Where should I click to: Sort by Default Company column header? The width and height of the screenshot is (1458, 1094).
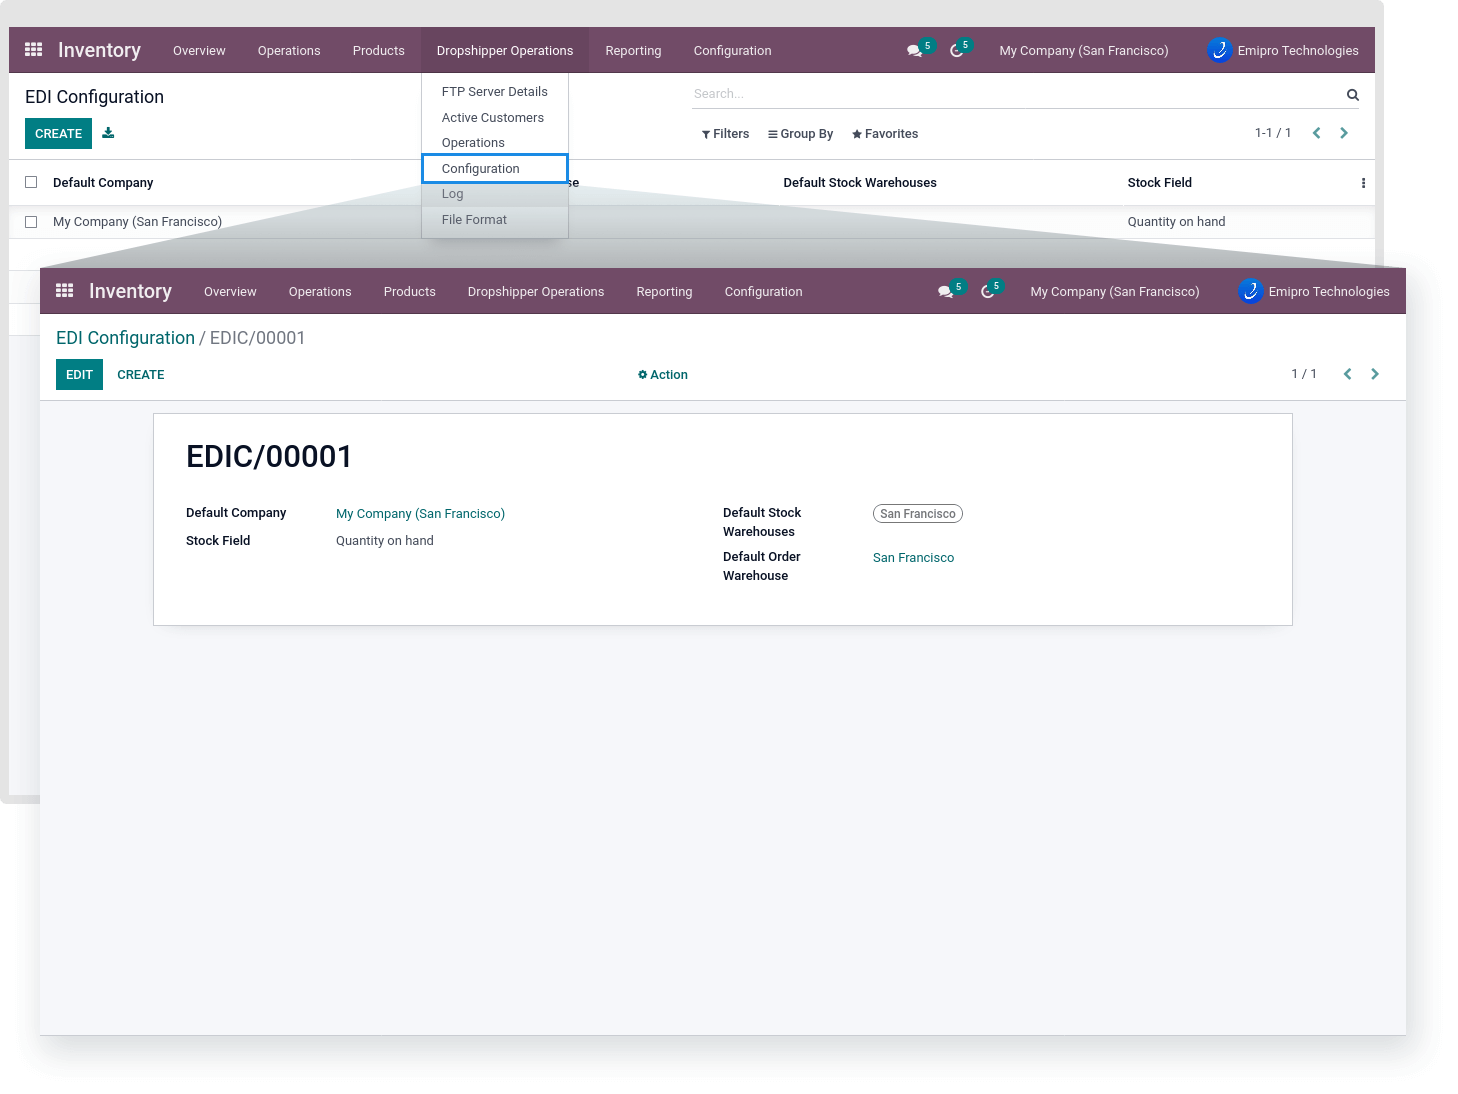pyautogui.click(x=103, y=183)
